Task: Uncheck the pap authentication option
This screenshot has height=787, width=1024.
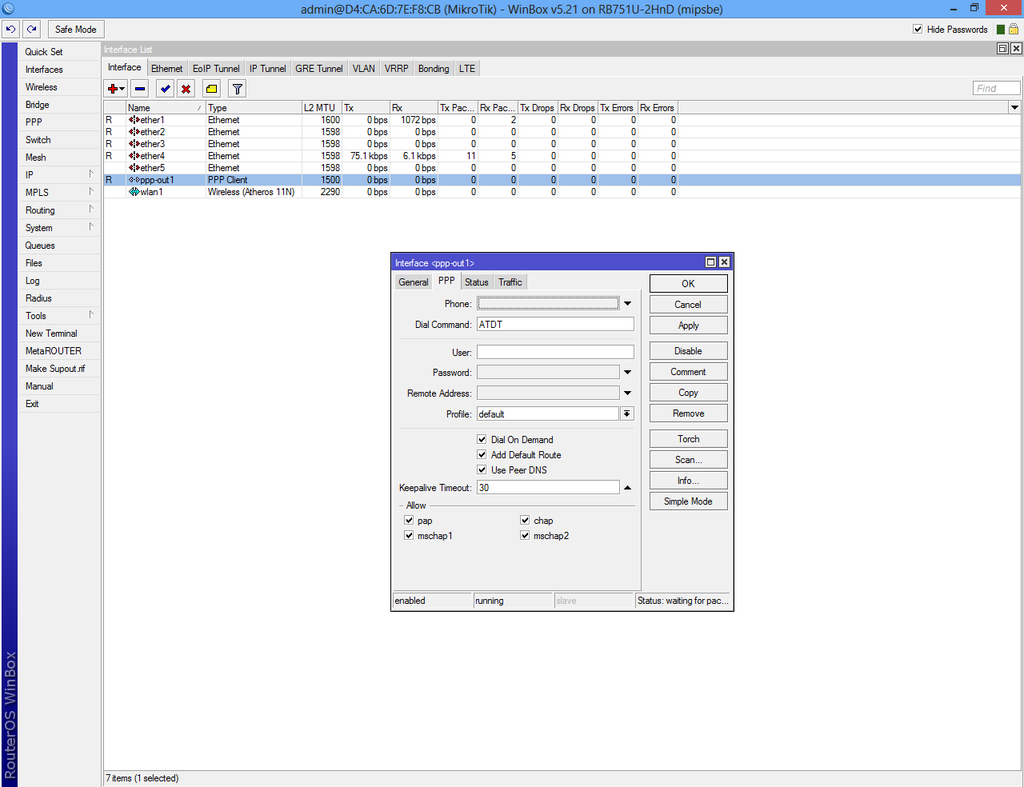Action: coord(409,520)
